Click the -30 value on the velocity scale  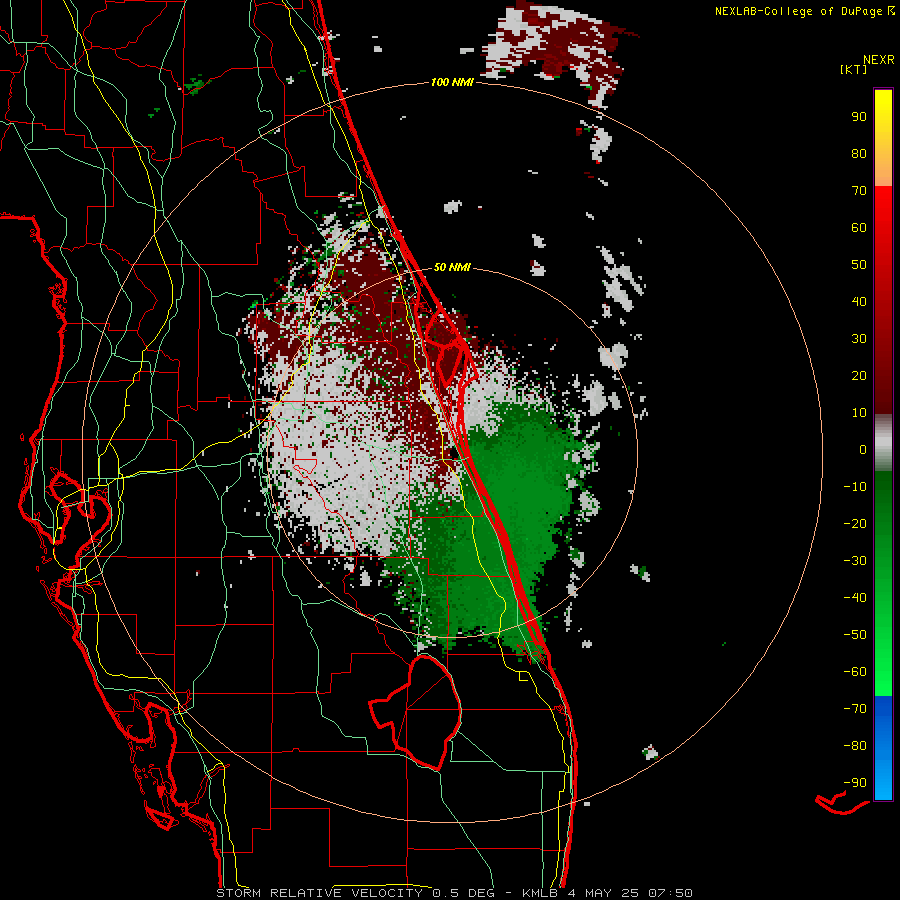click(x=855, y=561)
